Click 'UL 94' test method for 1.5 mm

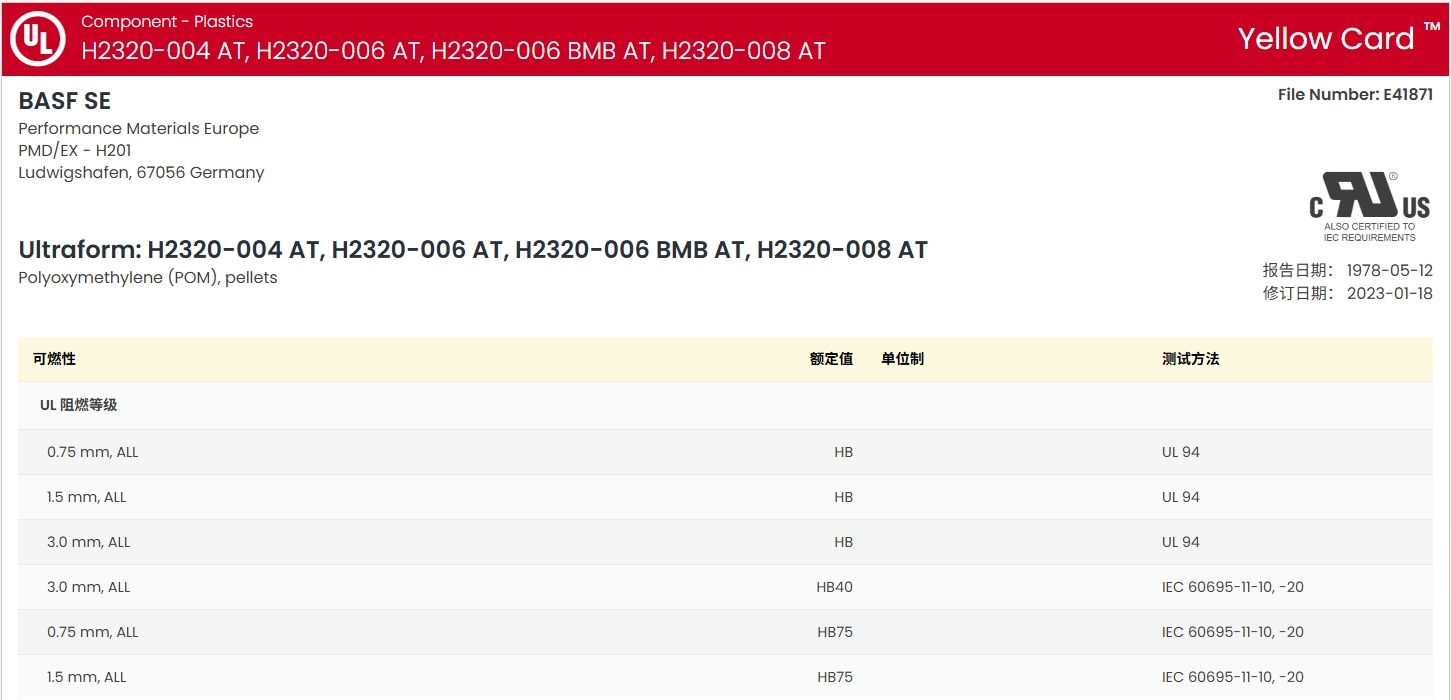click(1181, 497)
